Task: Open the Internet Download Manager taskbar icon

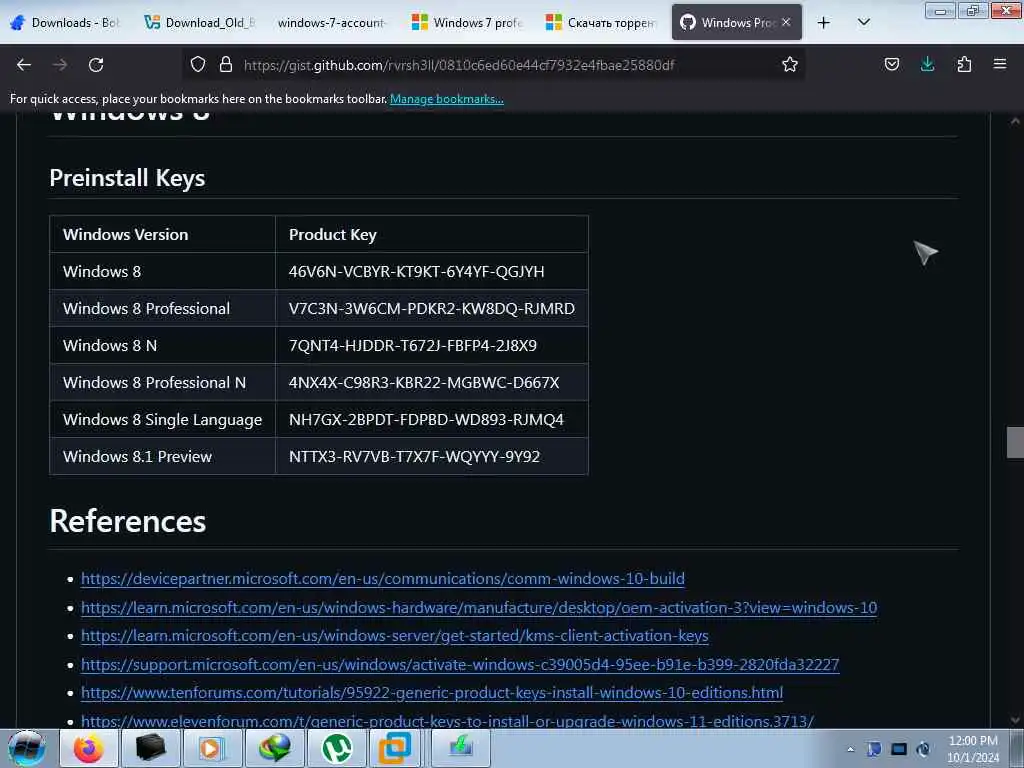Action: coord(274,748)
